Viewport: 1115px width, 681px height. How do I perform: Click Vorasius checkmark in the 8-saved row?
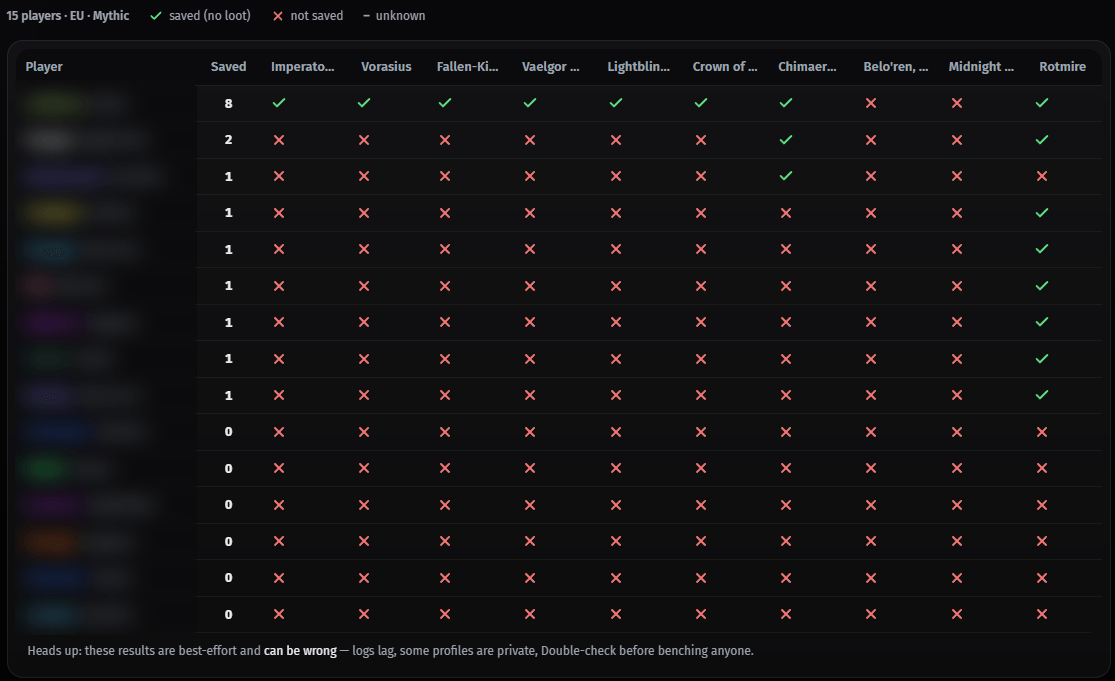click(x=364, y=103)
